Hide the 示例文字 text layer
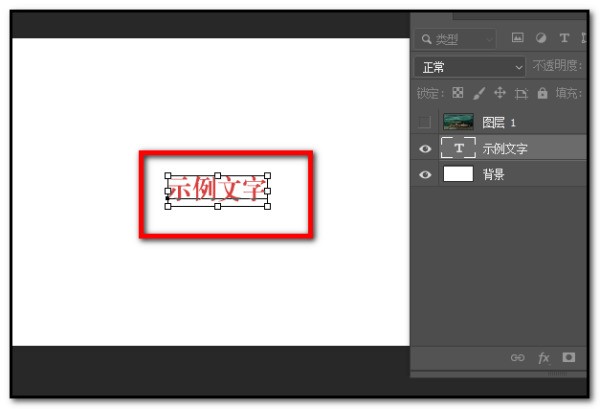Screen dimensions: 600x409 [425, 148]
